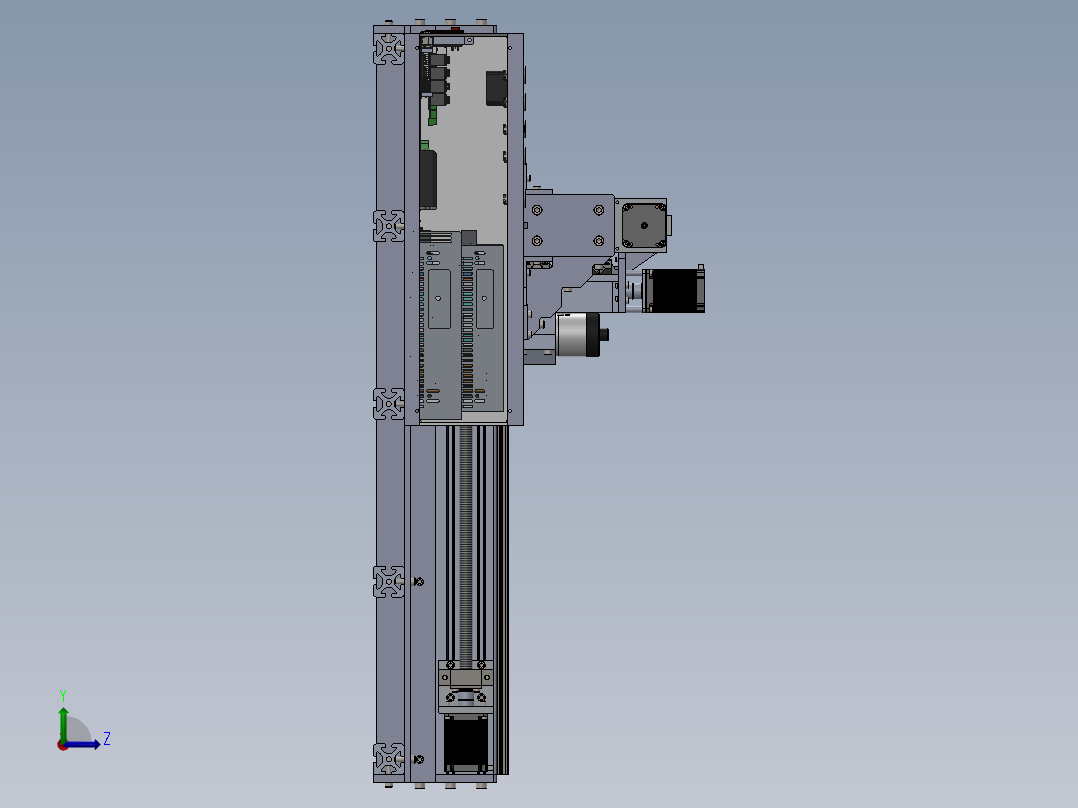
Task: Click square motor flange with center shaft hole
Action: click(x=644, y=226)
